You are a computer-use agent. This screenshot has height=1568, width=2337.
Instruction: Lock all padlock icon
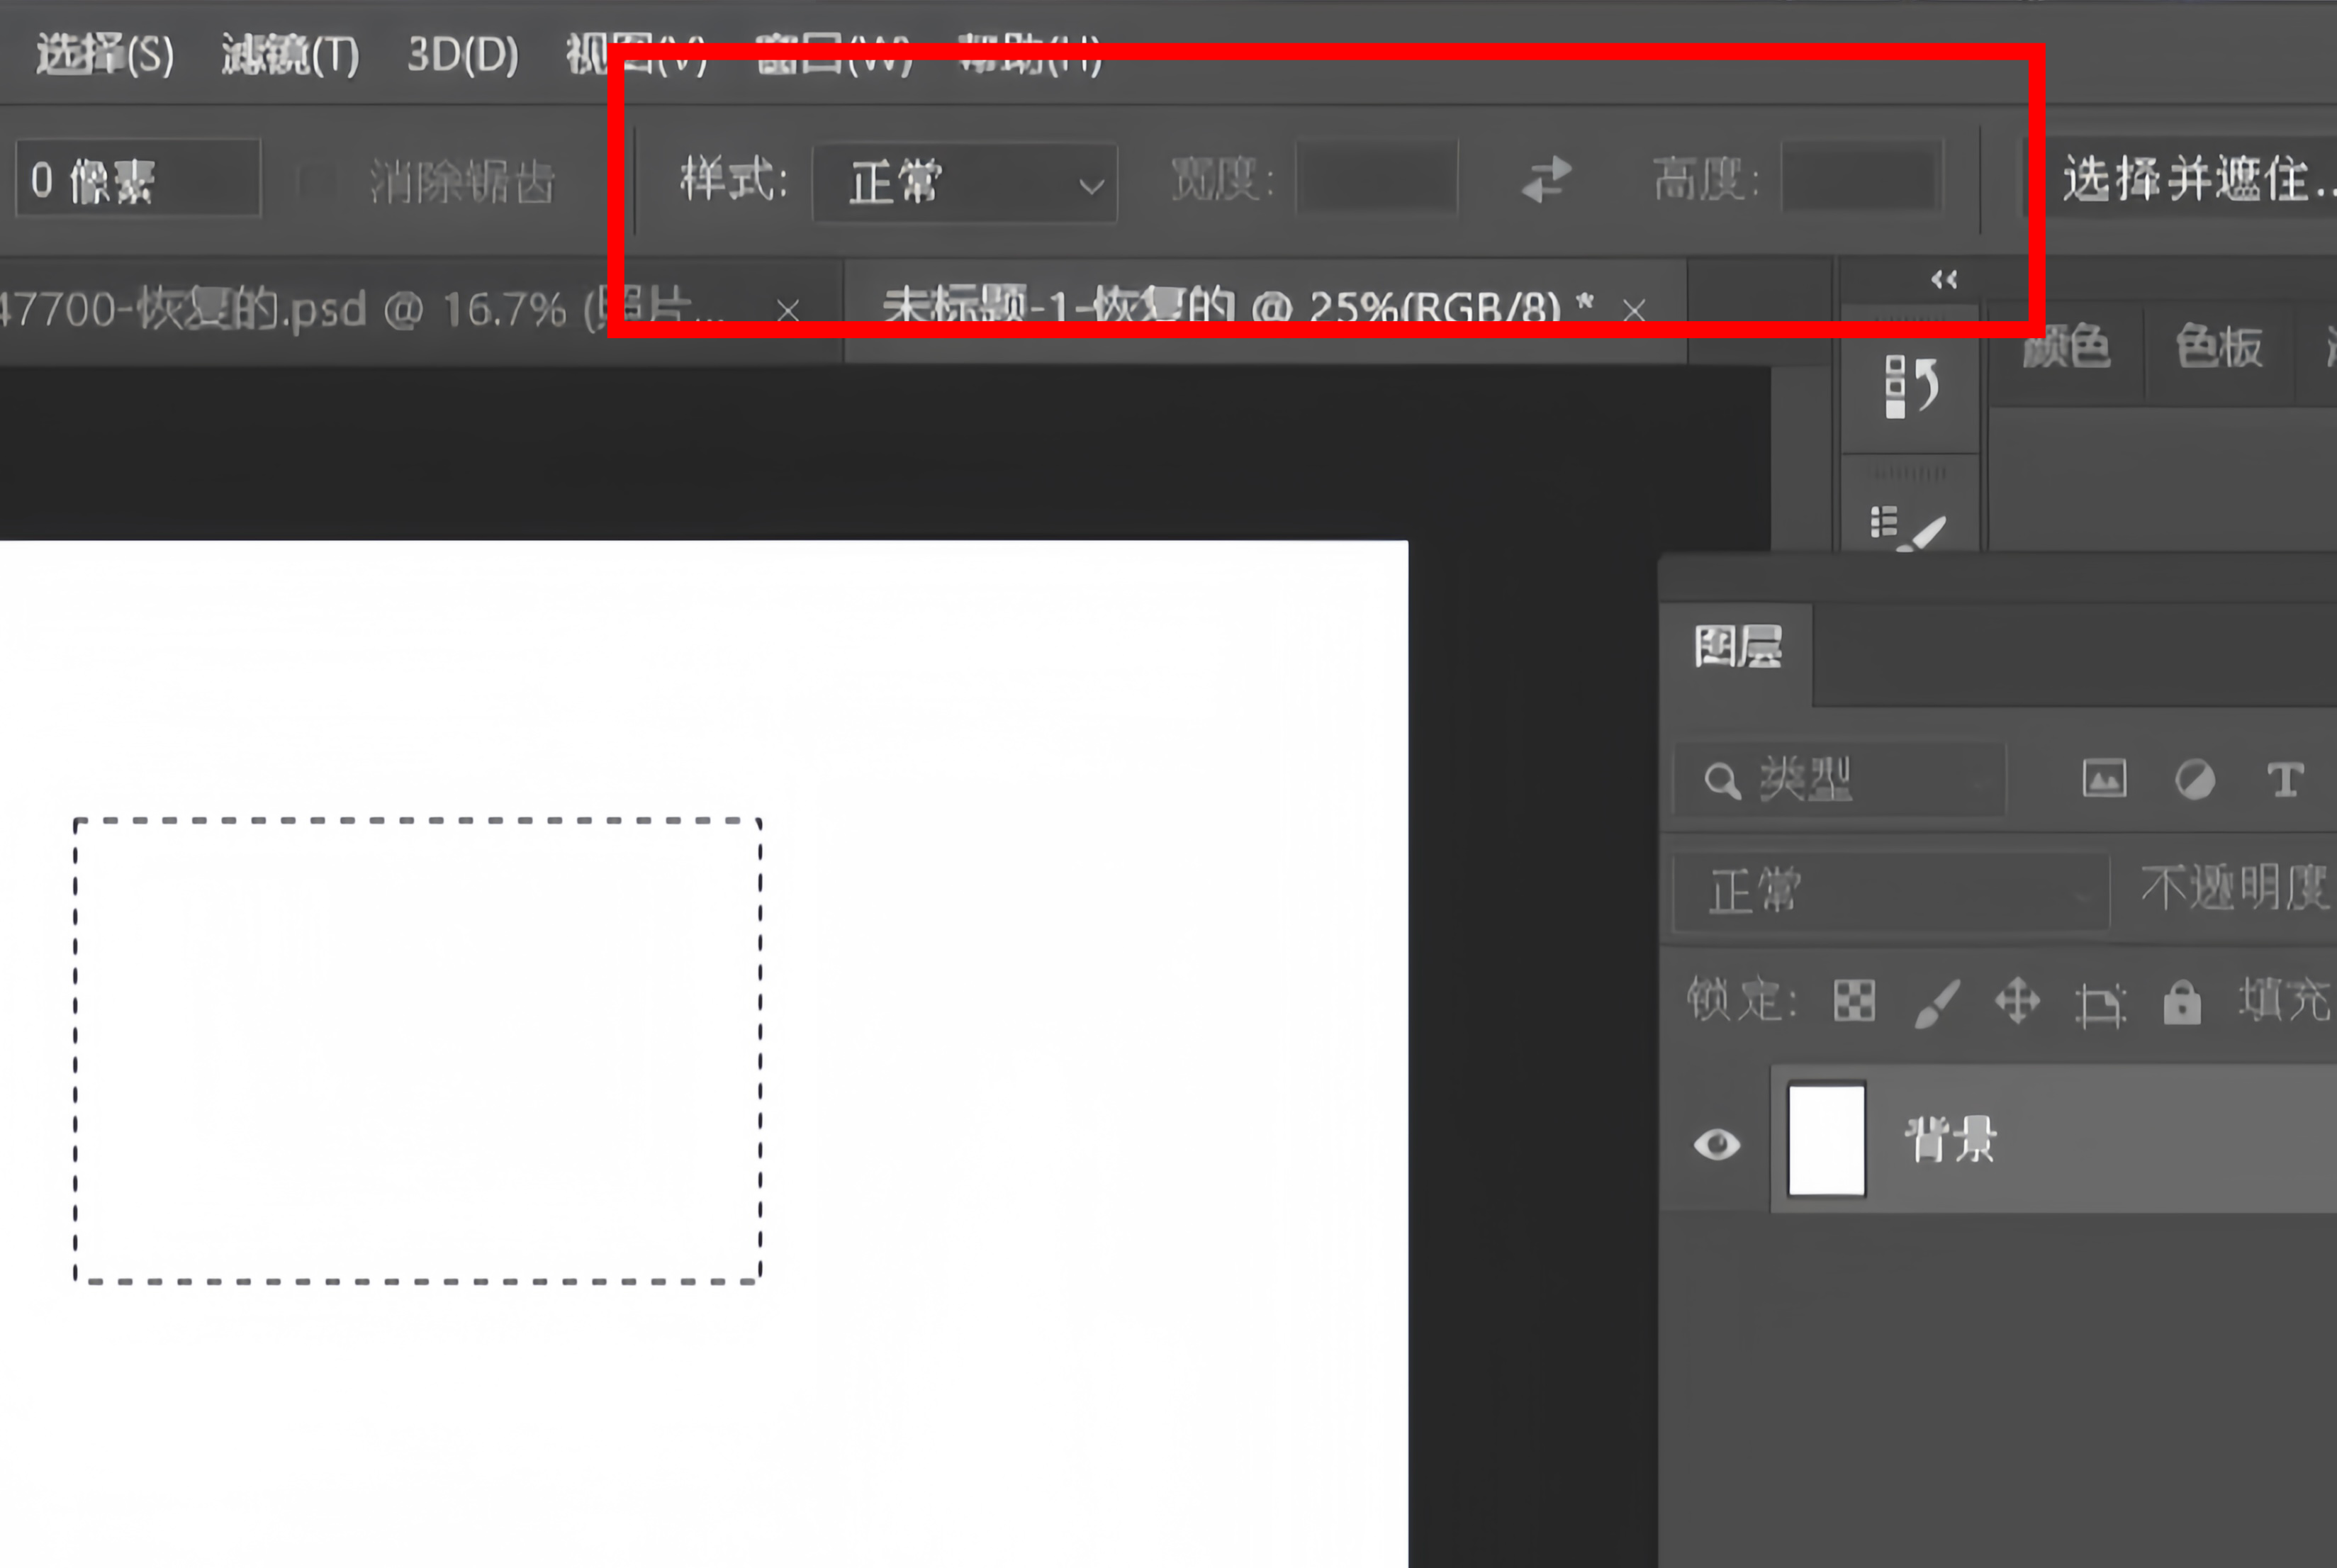pyautogui.click(x=2182, y=1002)
